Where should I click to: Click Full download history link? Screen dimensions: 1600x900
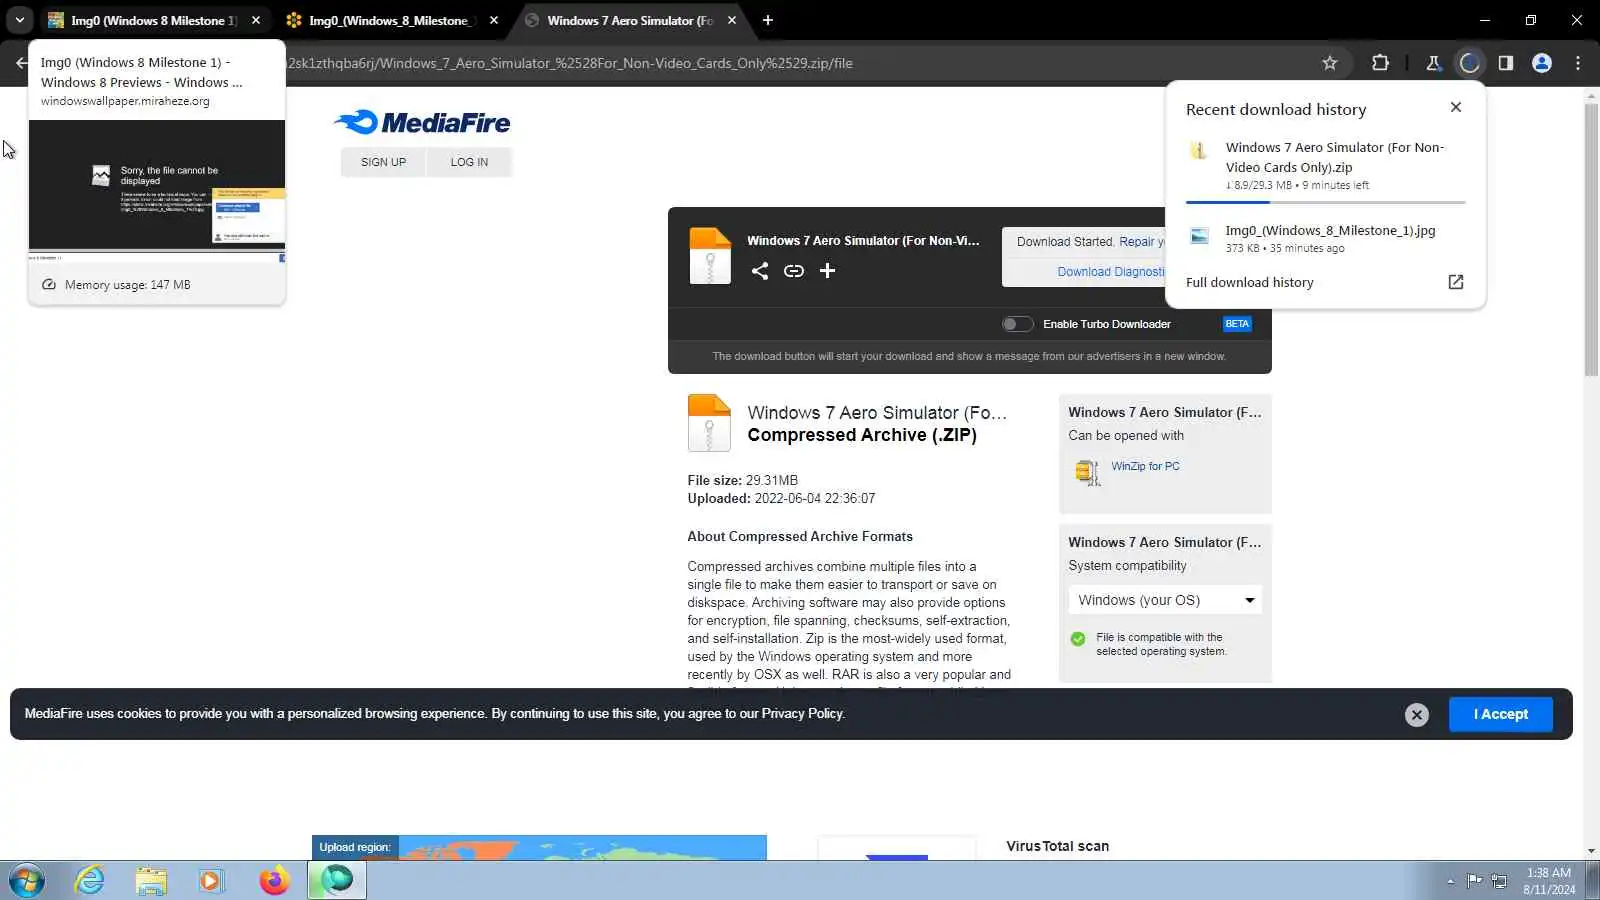pyautogui.click(x=1250, y=283)
